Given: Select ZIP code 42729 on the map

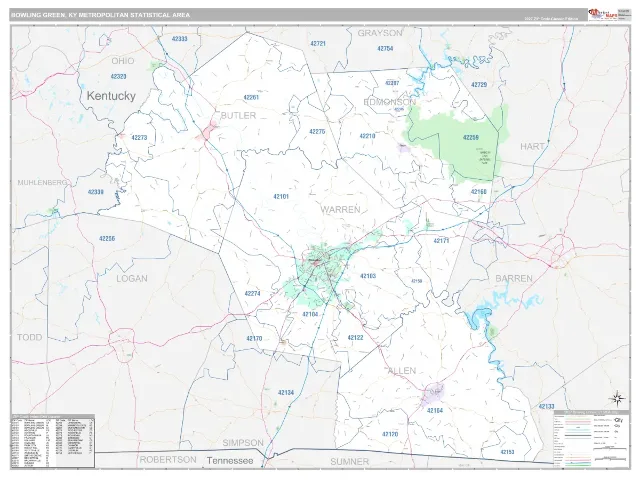Looking at the screenshot, I should (x=479, y=85).
